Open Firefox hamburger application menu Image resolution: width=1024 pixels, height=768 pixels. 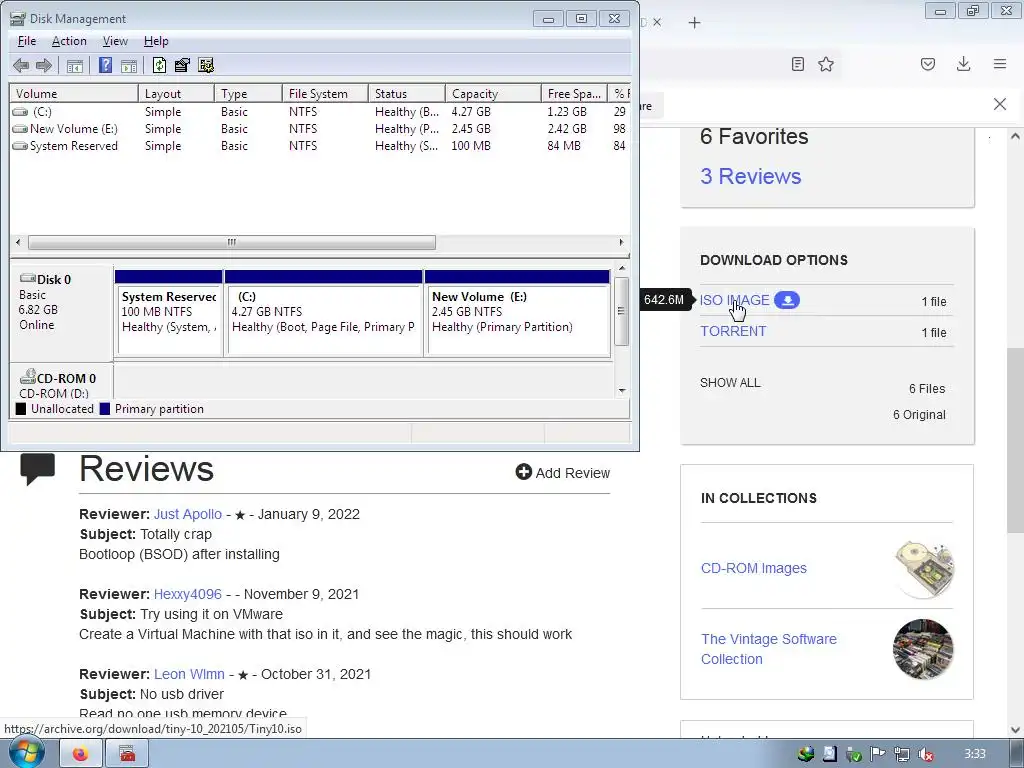1000,64
